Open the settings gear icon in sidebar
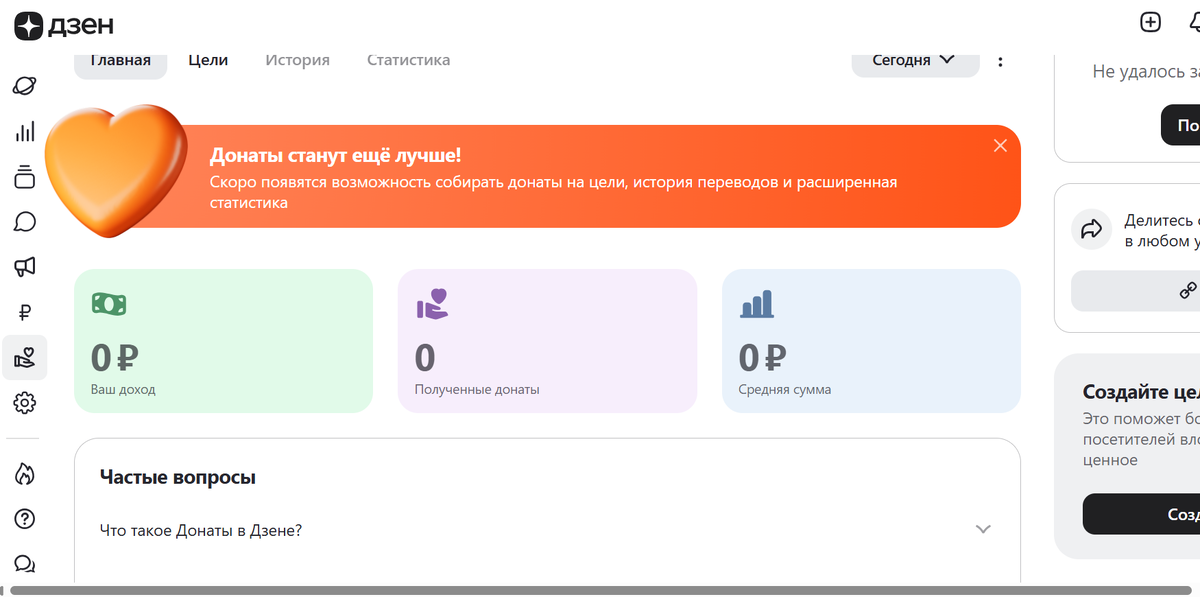Viewport: 1200px width, 597px height. [x=25, y=402]
